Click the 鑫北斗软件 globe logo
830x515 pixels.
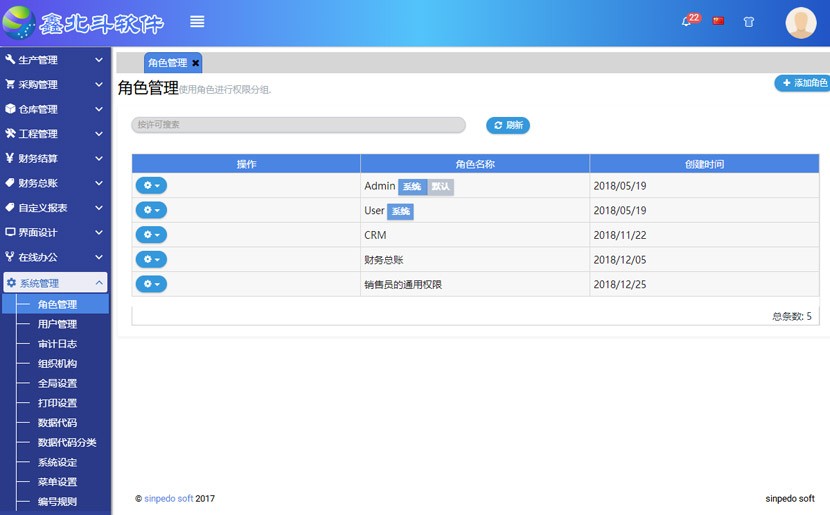click(18, 22)
